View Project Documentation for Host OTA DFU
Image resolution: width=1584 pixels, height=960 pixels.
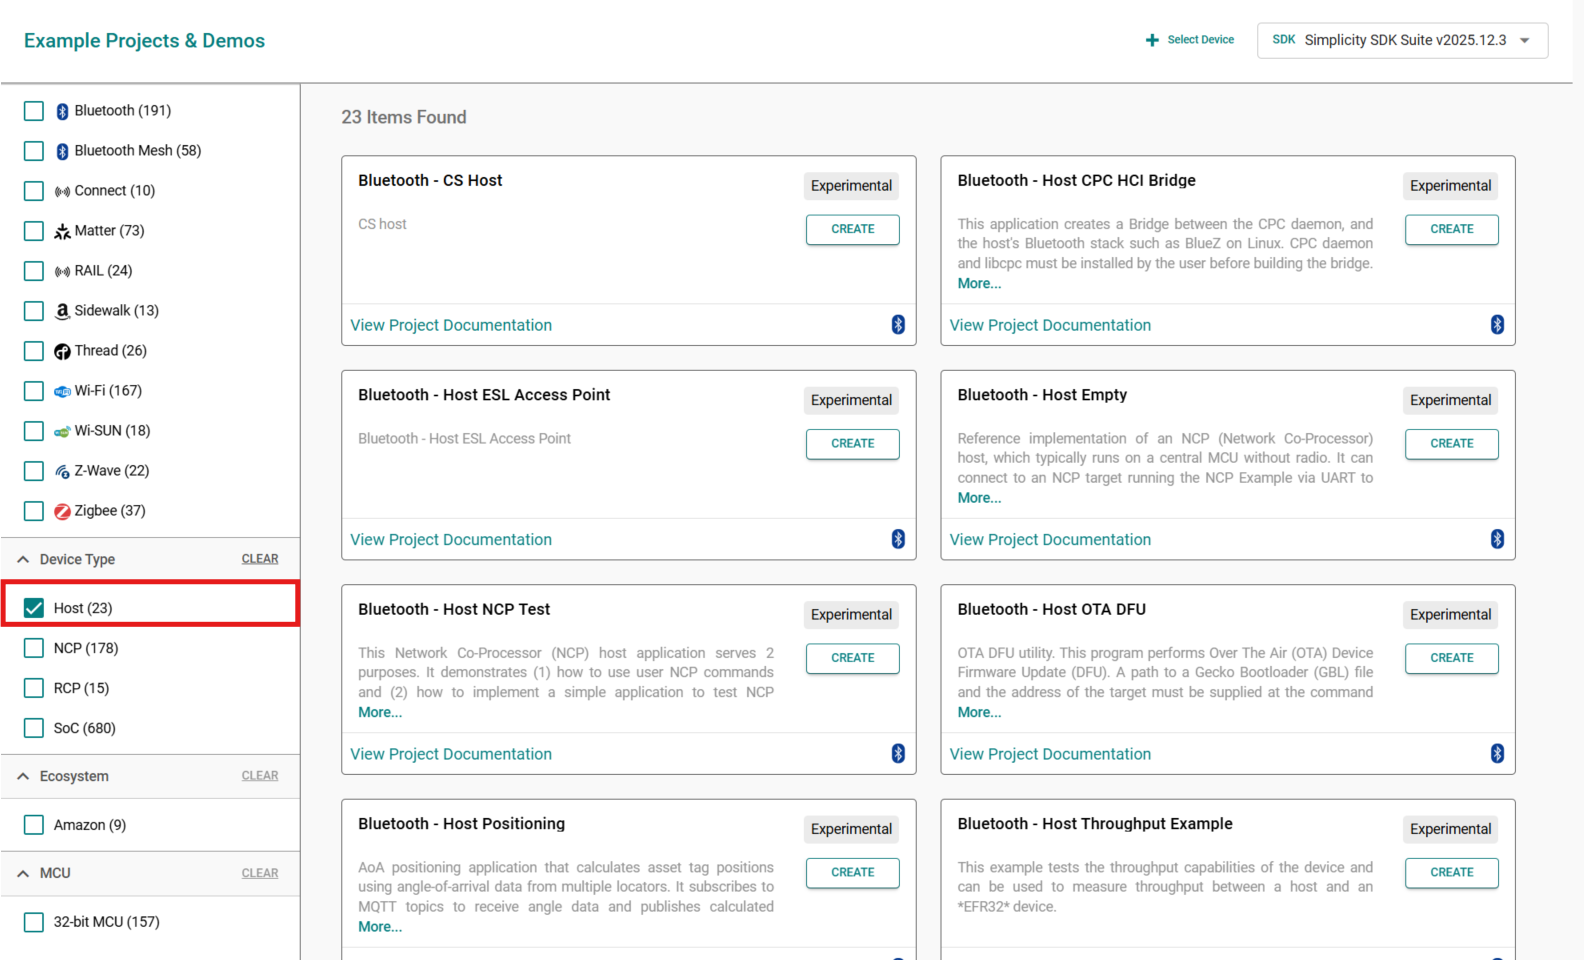(1050, 754)
